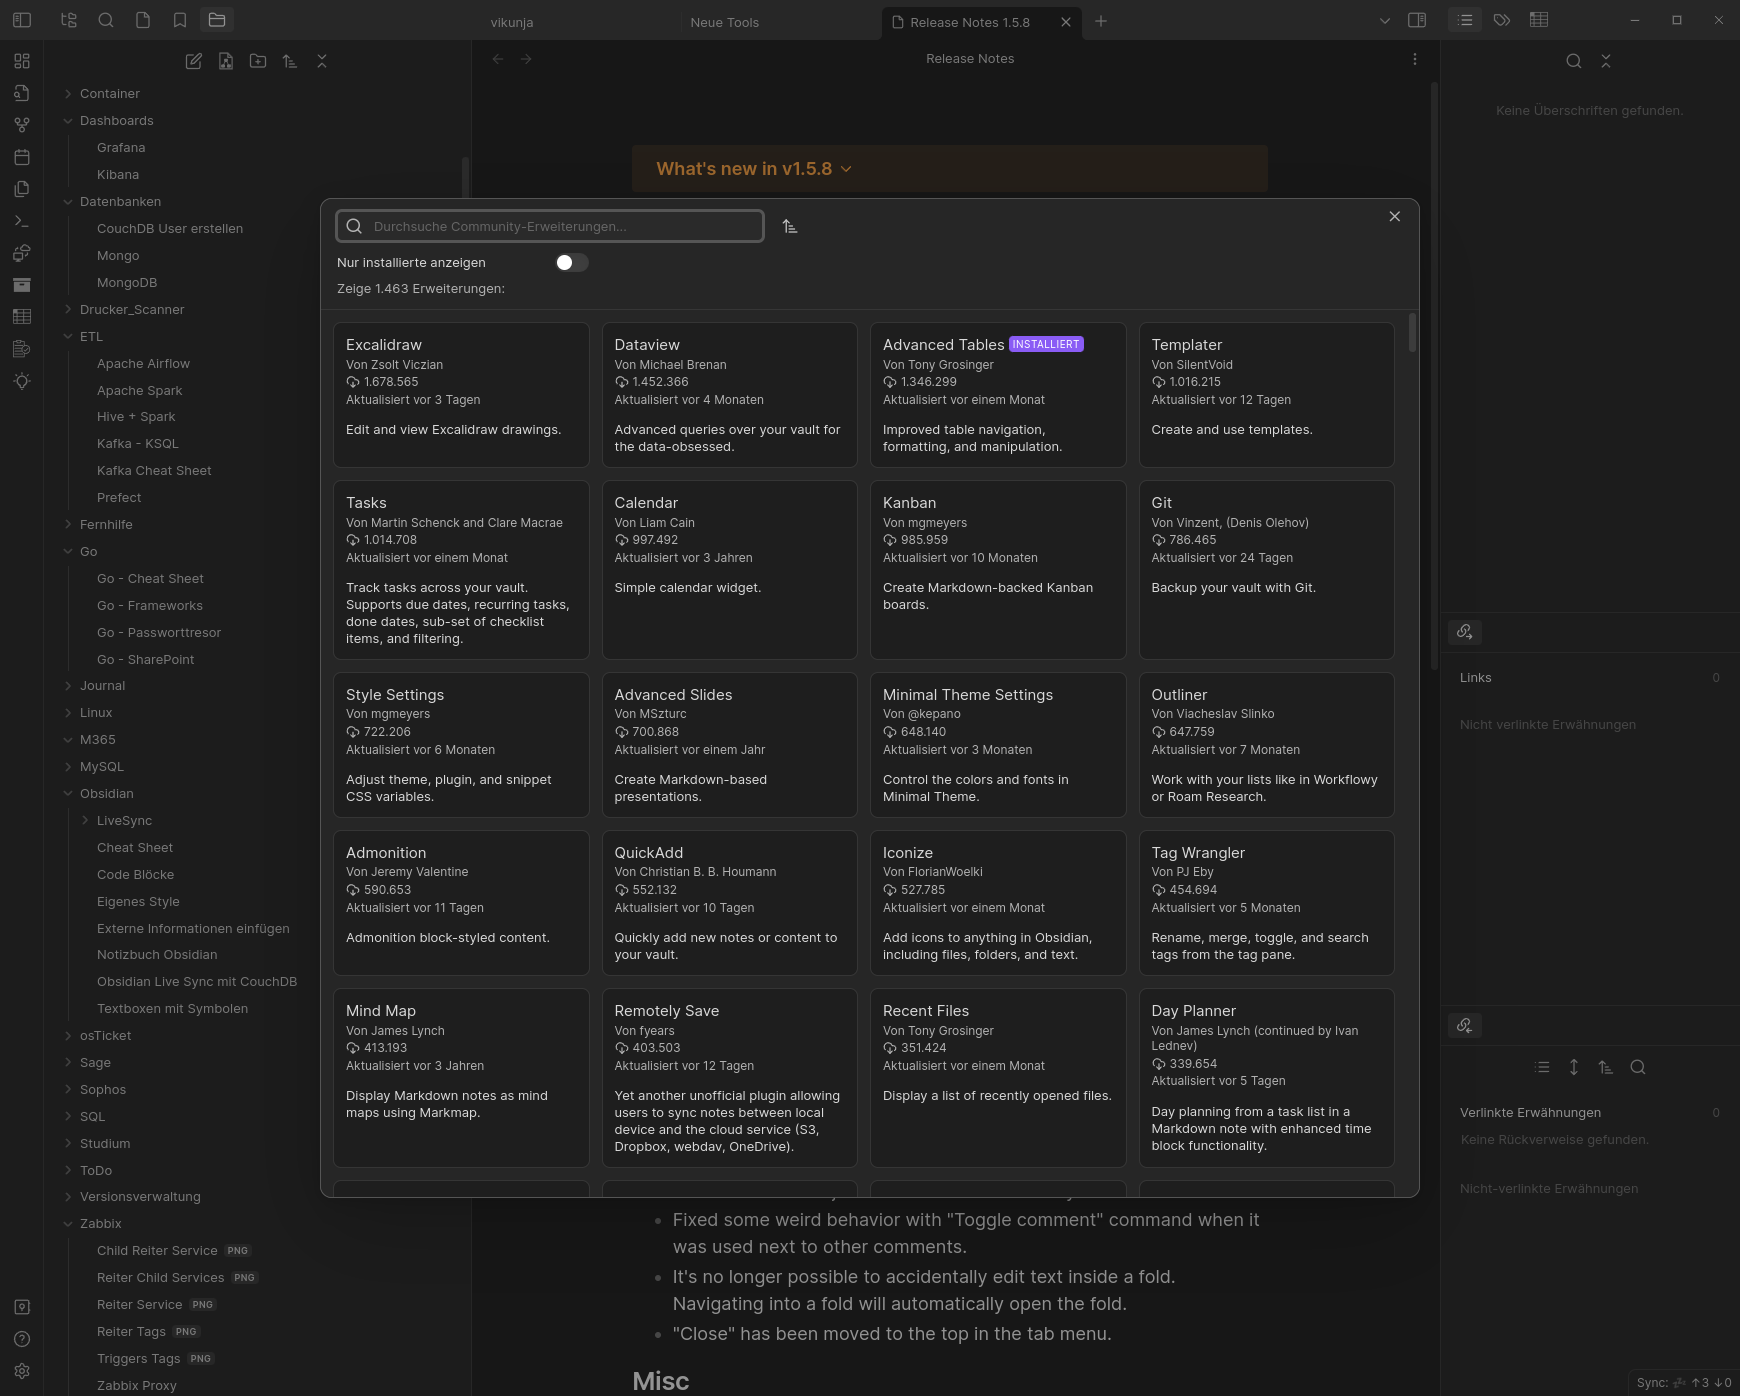Change file explorer sort order icon

pyautogui.click(x=290, y=61)
